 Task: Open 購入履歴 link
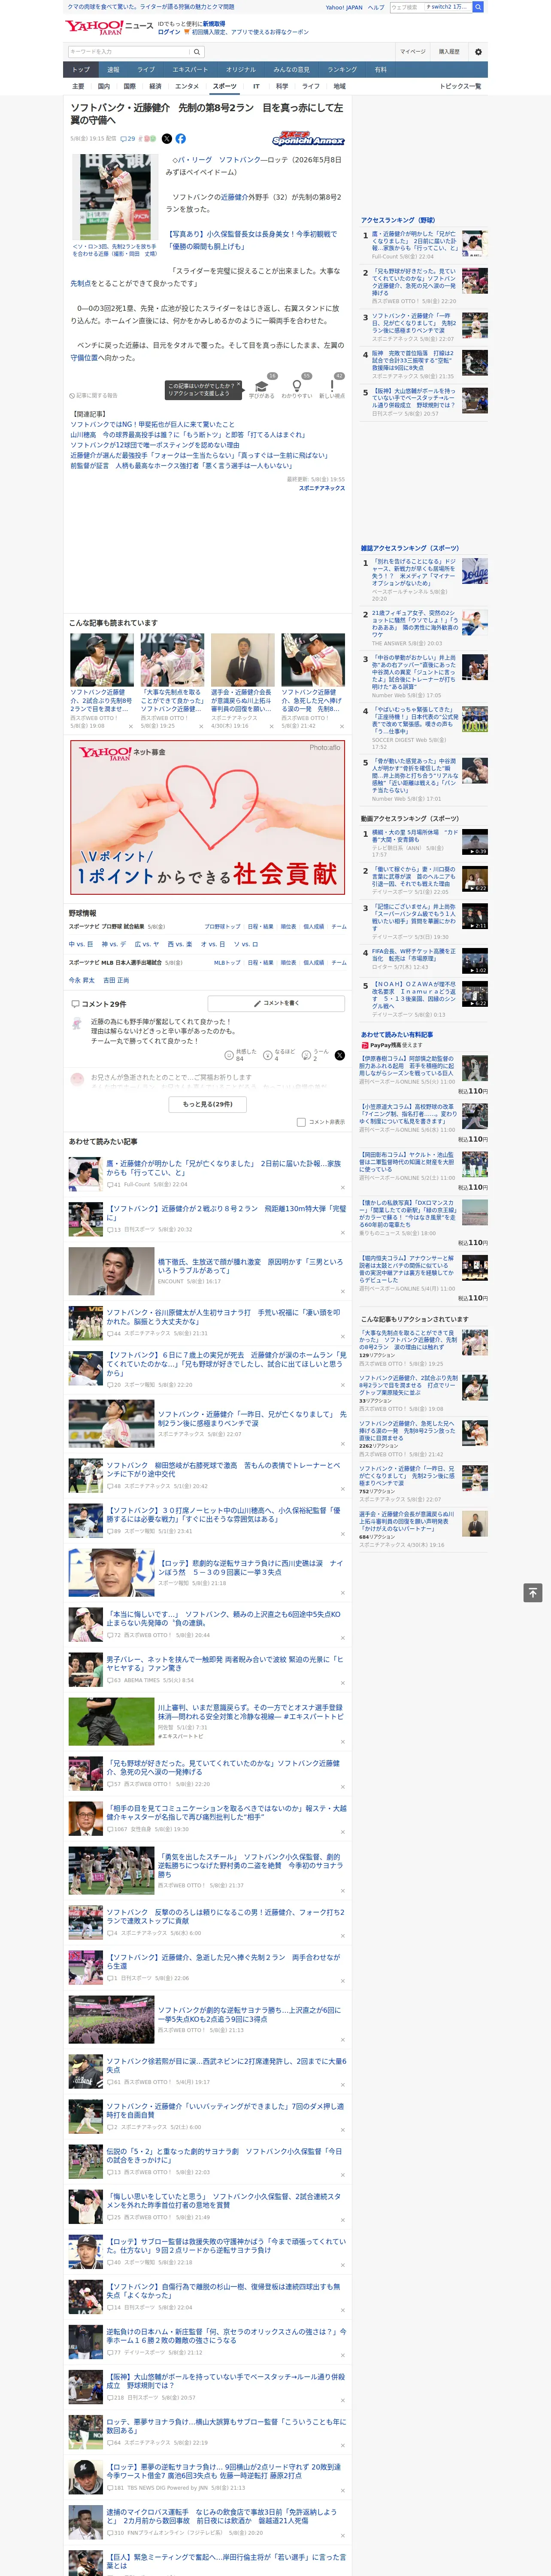click(449, 51)
